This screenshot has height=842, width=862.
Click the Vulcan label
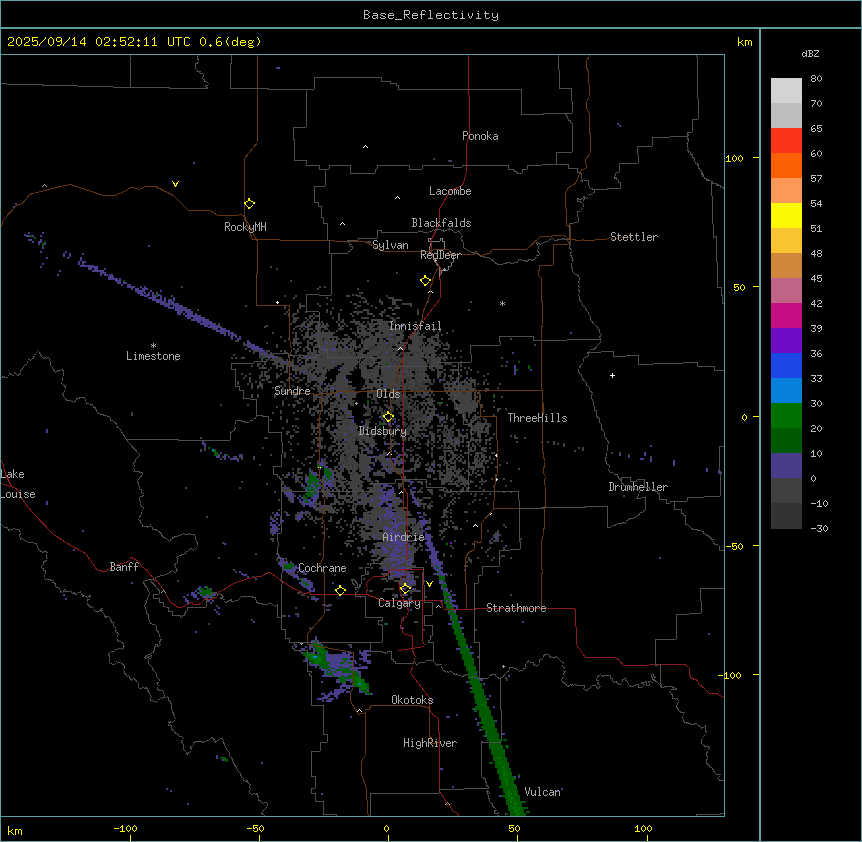click(x=542, y=792)
